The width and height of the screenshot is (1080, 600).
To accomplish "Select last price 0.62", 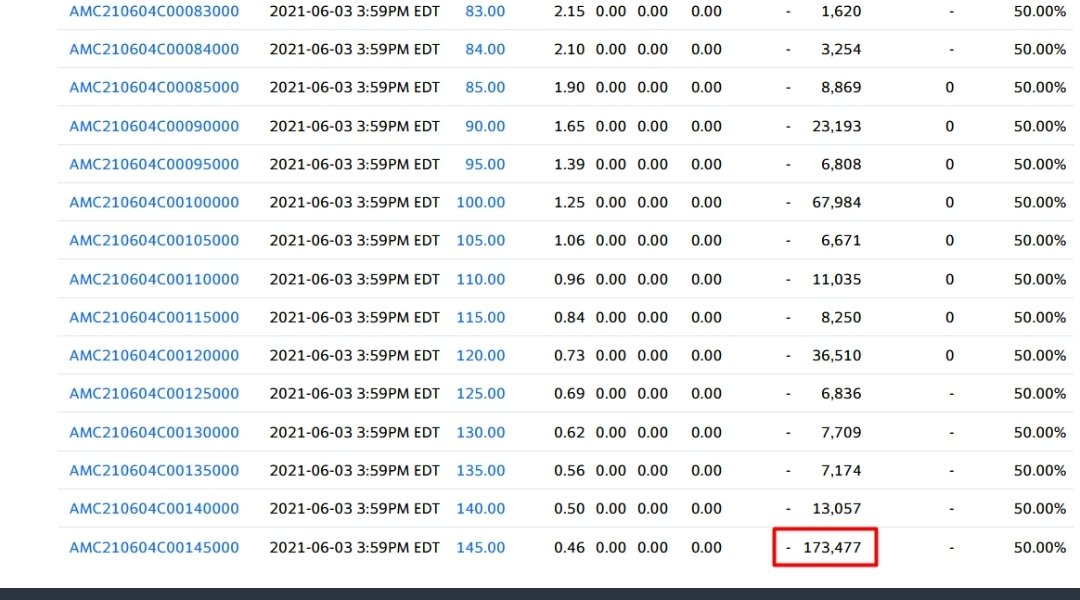I will click(570, 433).
